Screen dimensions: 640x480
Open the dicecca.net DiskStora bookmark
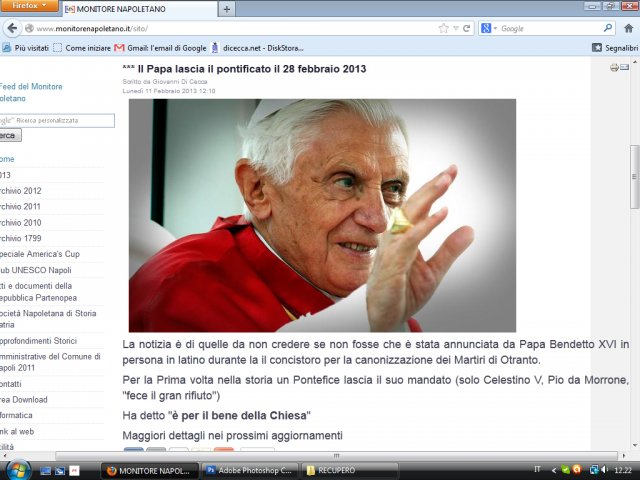coord(257,48)
